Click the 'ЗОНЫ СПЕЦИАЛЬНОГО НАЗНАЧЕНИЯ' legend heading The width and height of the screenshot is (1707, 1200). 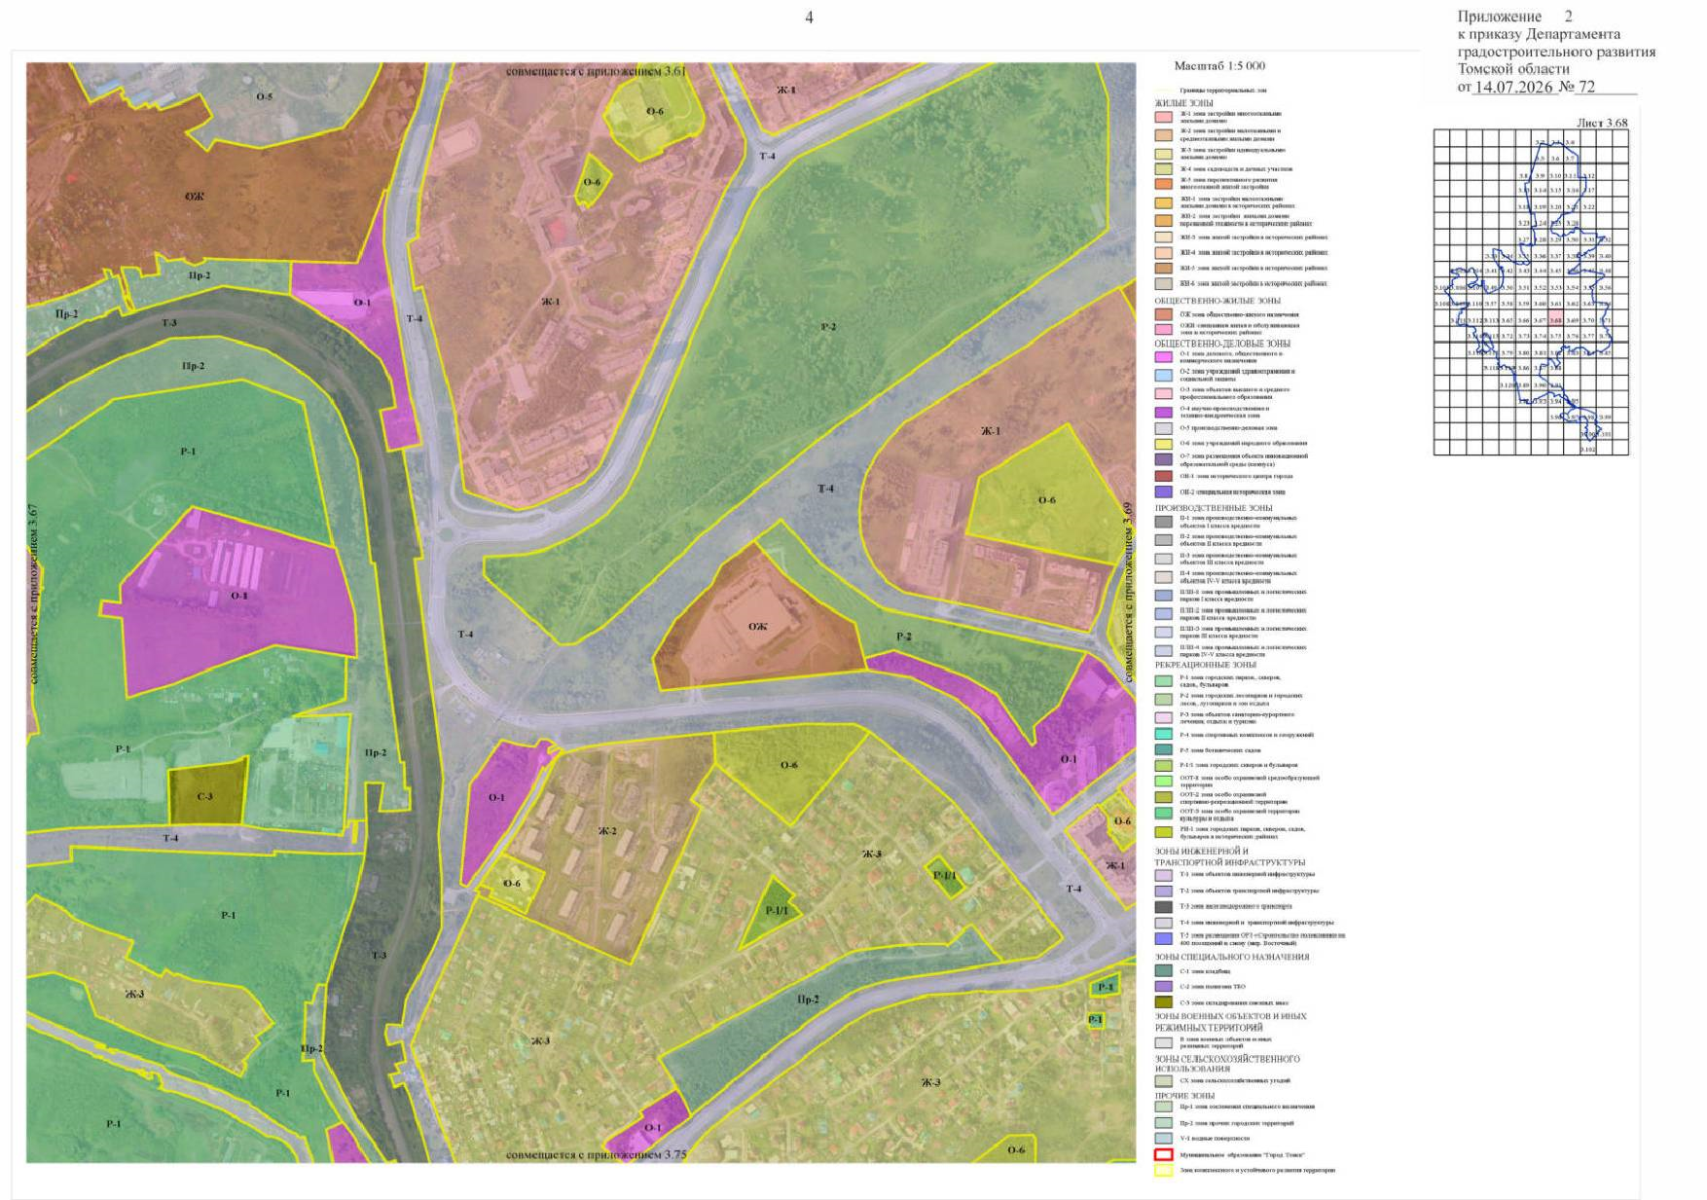(x=1232, y=957)
